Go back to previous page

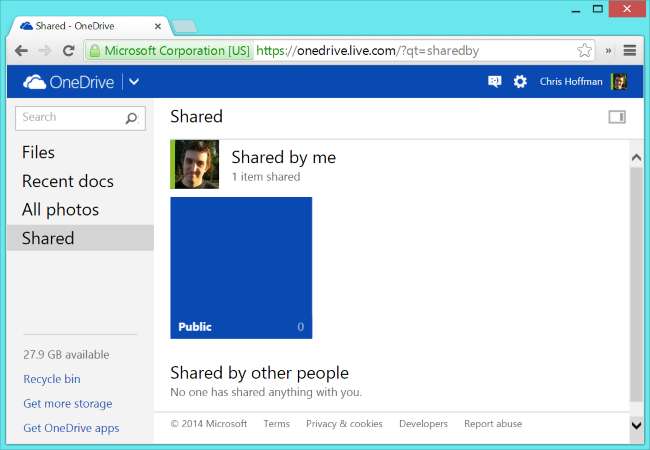point(21,49)
